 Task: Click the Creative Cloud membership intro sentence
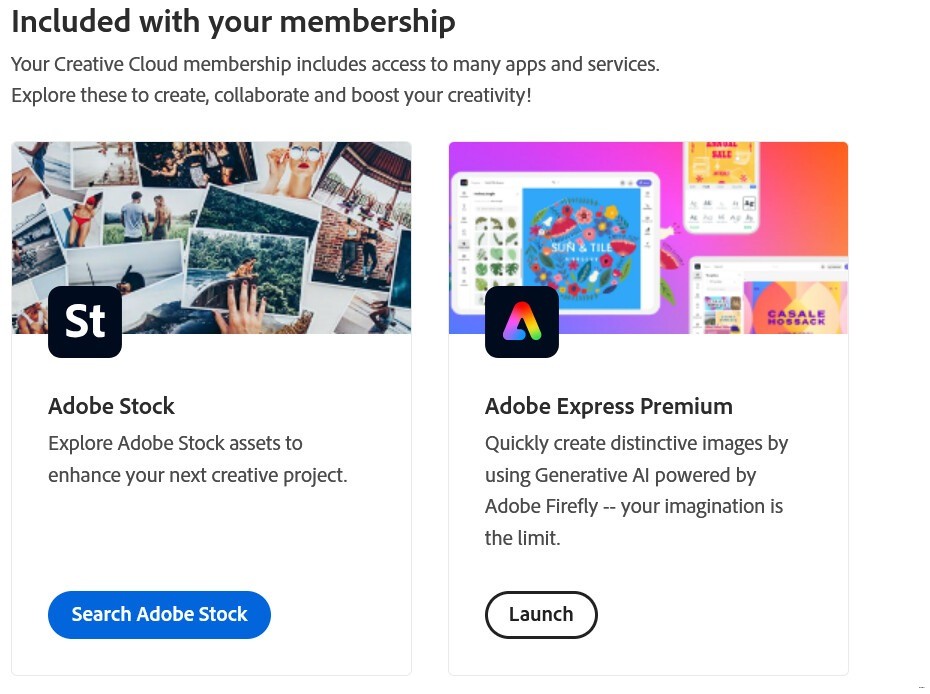point(335,65)
